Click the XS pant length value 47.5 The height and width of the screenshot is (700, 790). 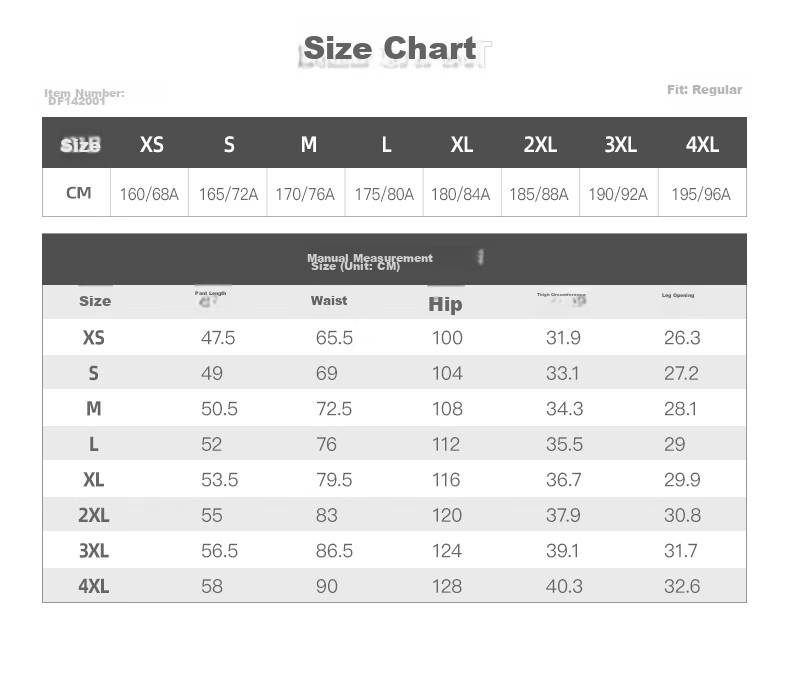pyautogui.click(x=218, y=338)
